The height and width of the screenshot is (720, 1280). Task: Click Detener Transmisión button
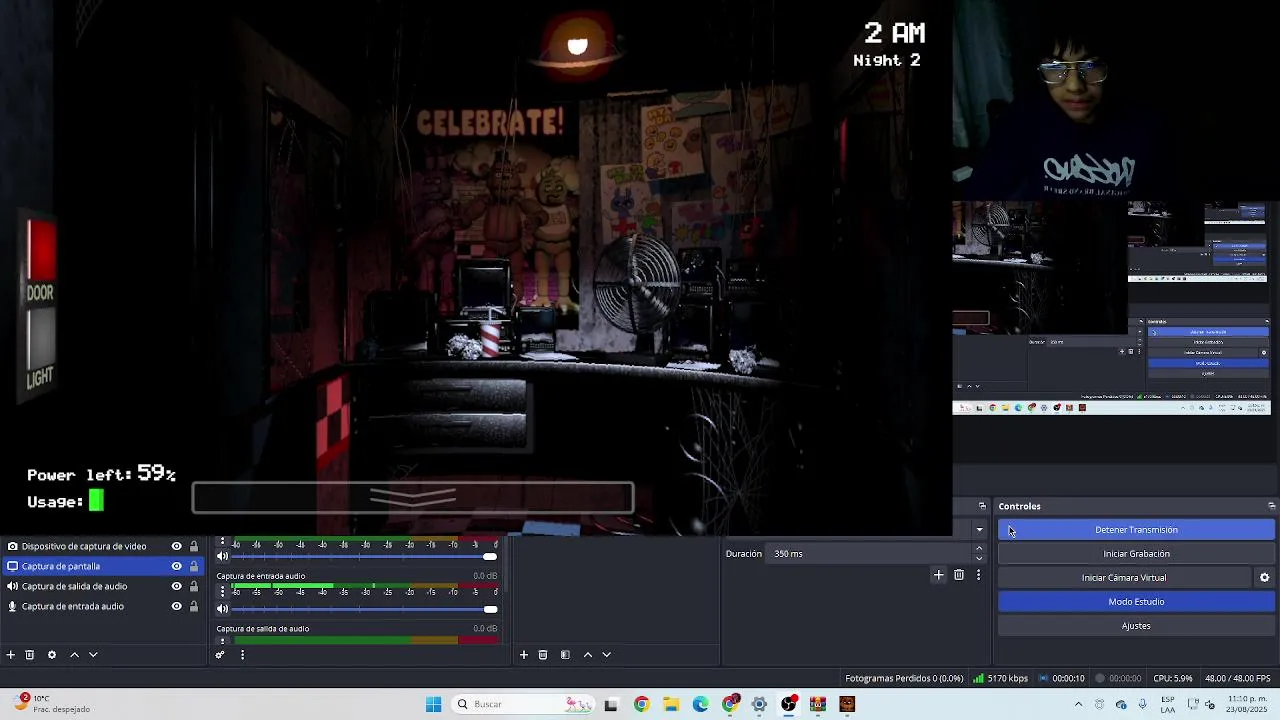click(1136, 530)
